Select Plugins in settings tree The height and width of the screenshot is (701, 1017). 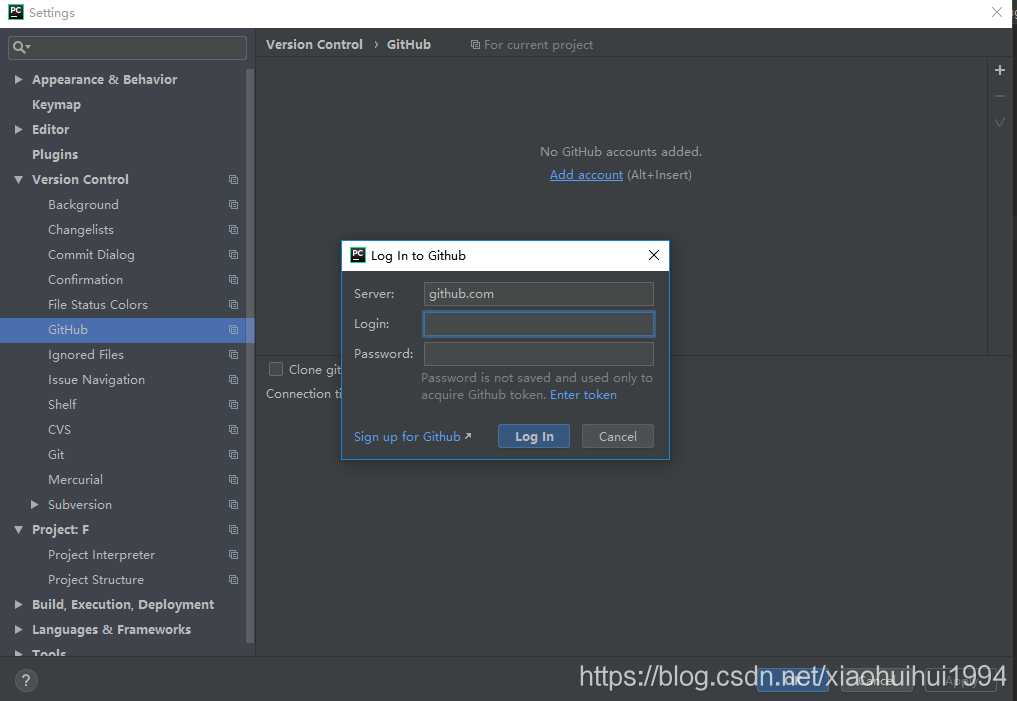pyautogui.click(x=55, y=154)
